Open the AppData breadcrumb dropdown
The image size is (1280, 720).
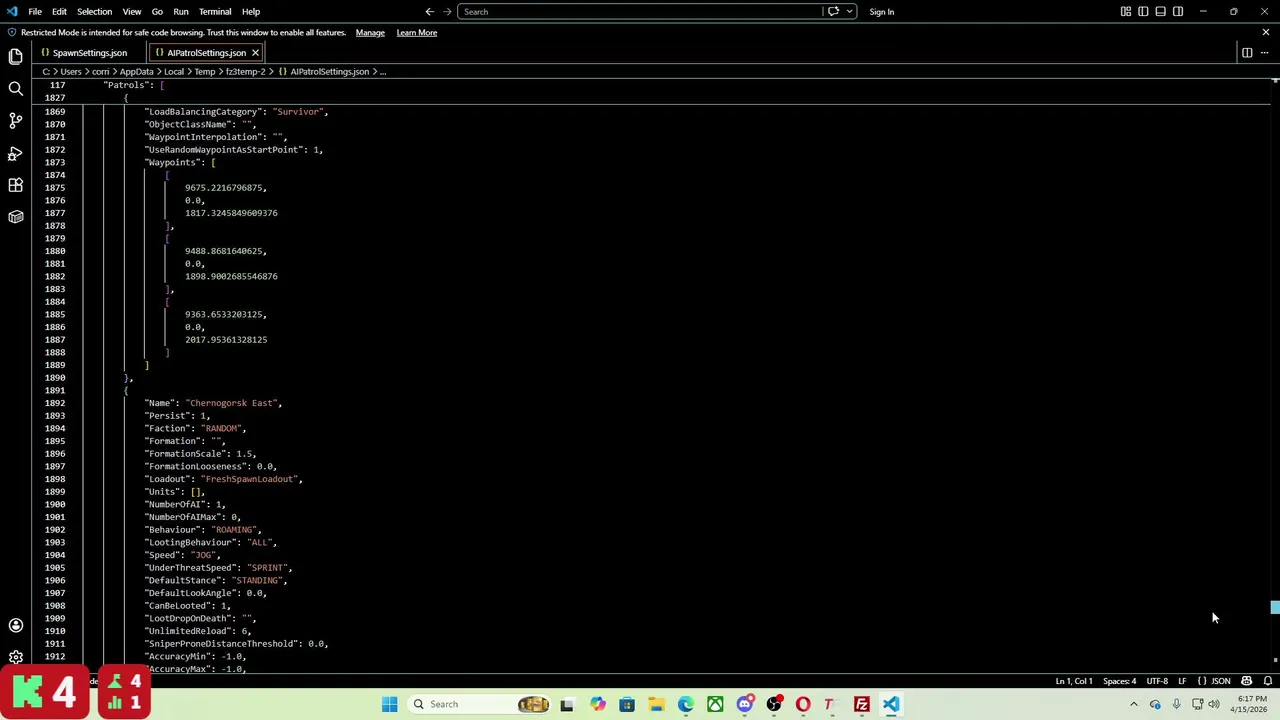136,72
